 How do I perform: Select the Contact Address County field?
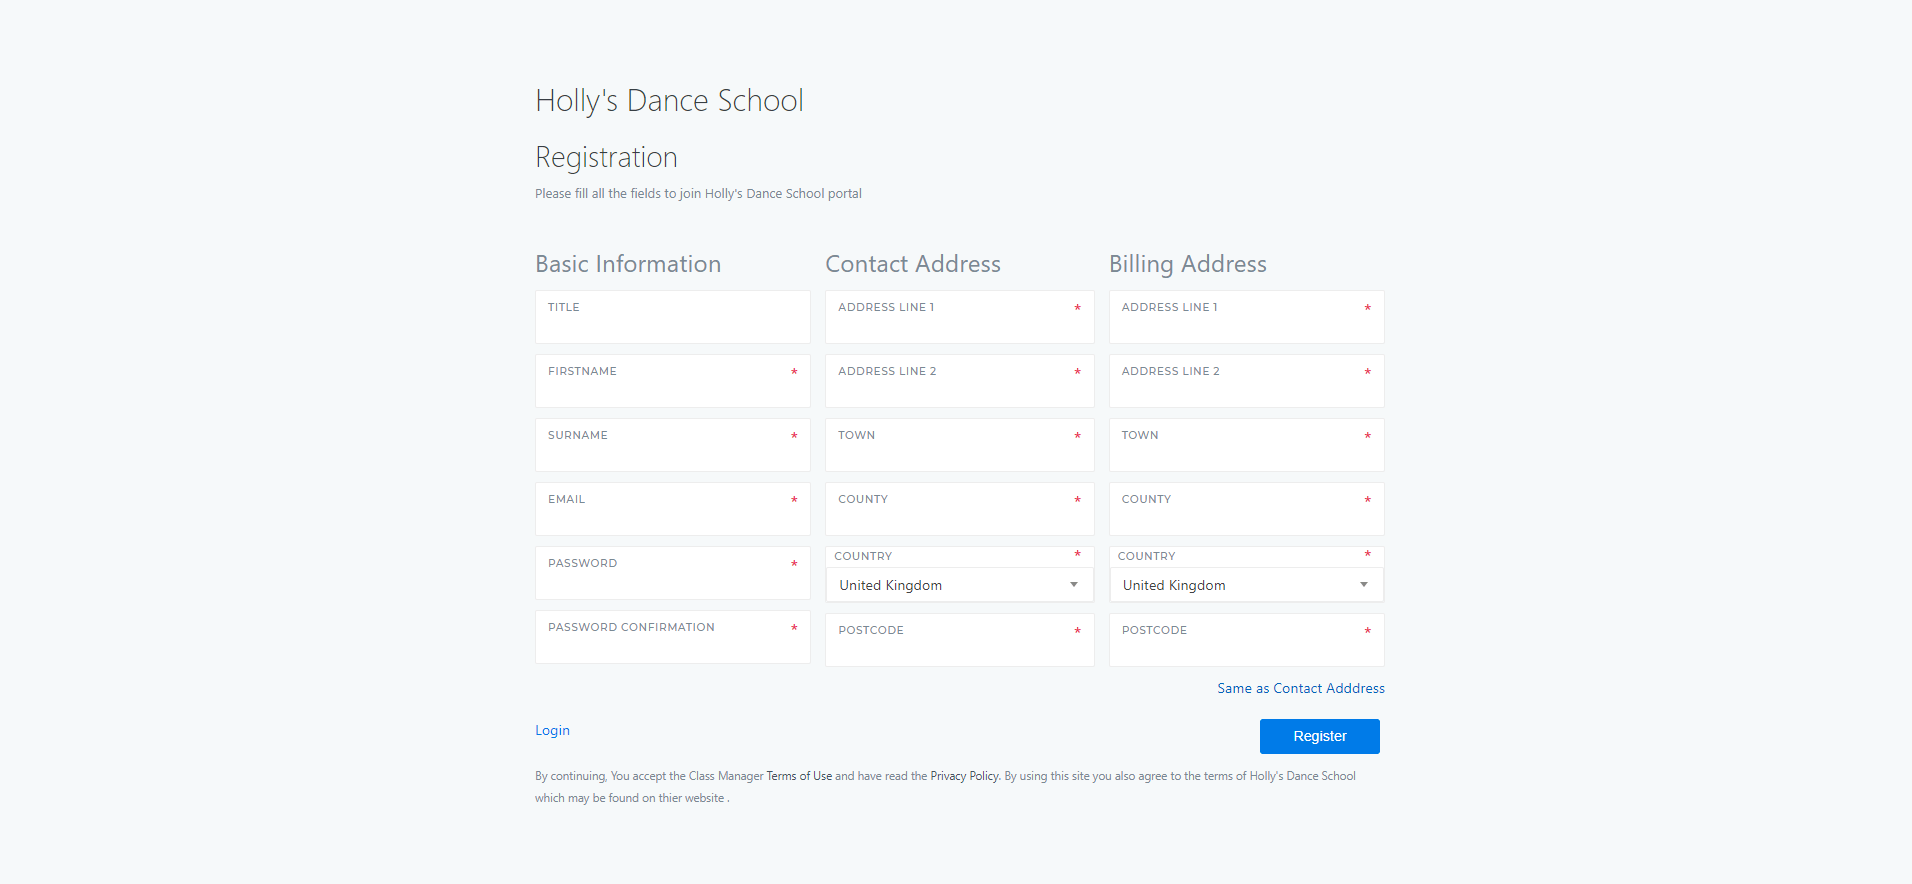pos(960,509)
